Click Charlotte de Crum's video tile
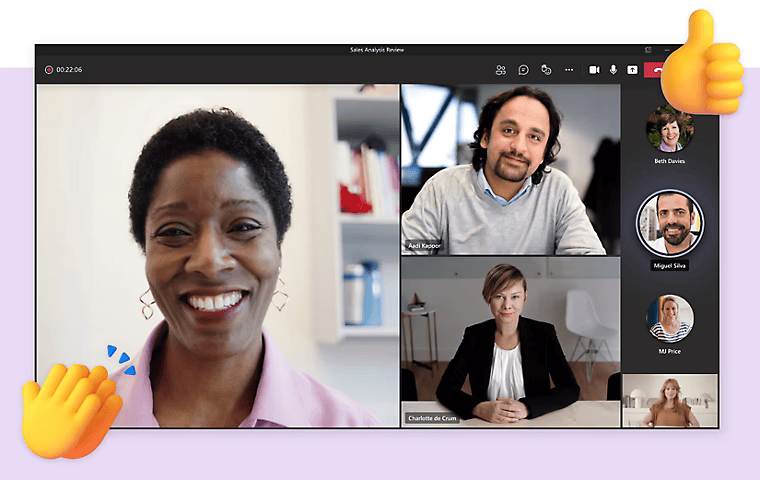The width and height of the screenshot is (760, 480). point(510,342)
